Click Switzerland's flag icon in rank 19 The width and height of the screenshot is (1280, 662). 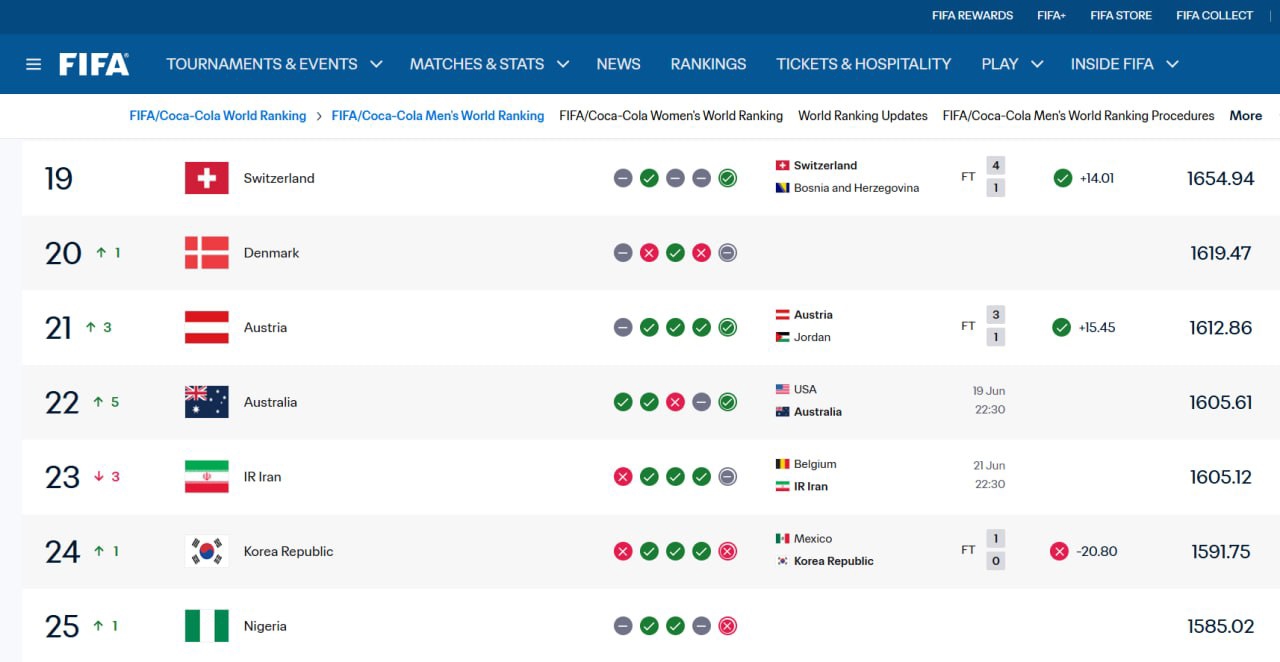coord(207,178)
